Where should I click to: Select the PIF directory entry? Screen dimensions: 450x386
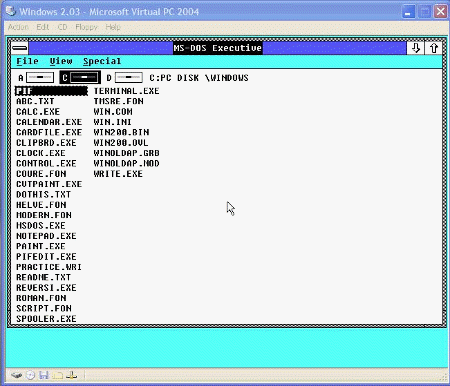point(51,91)
